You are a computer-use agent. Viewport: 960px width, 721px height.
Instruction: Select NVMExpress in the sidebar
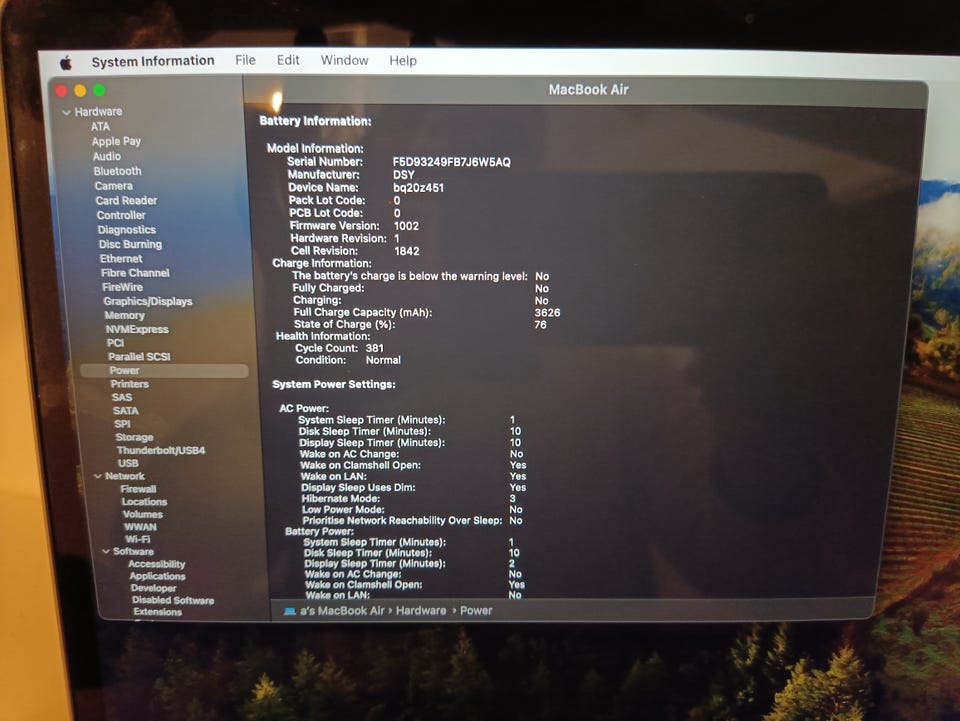click(137, 329)
